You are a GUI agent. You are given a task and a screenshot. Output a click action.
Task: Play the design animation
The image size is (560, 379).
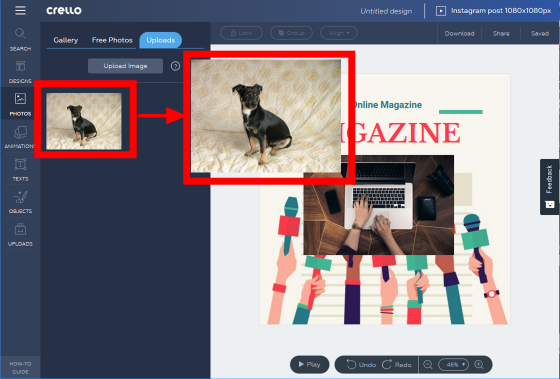click(310, 364)
